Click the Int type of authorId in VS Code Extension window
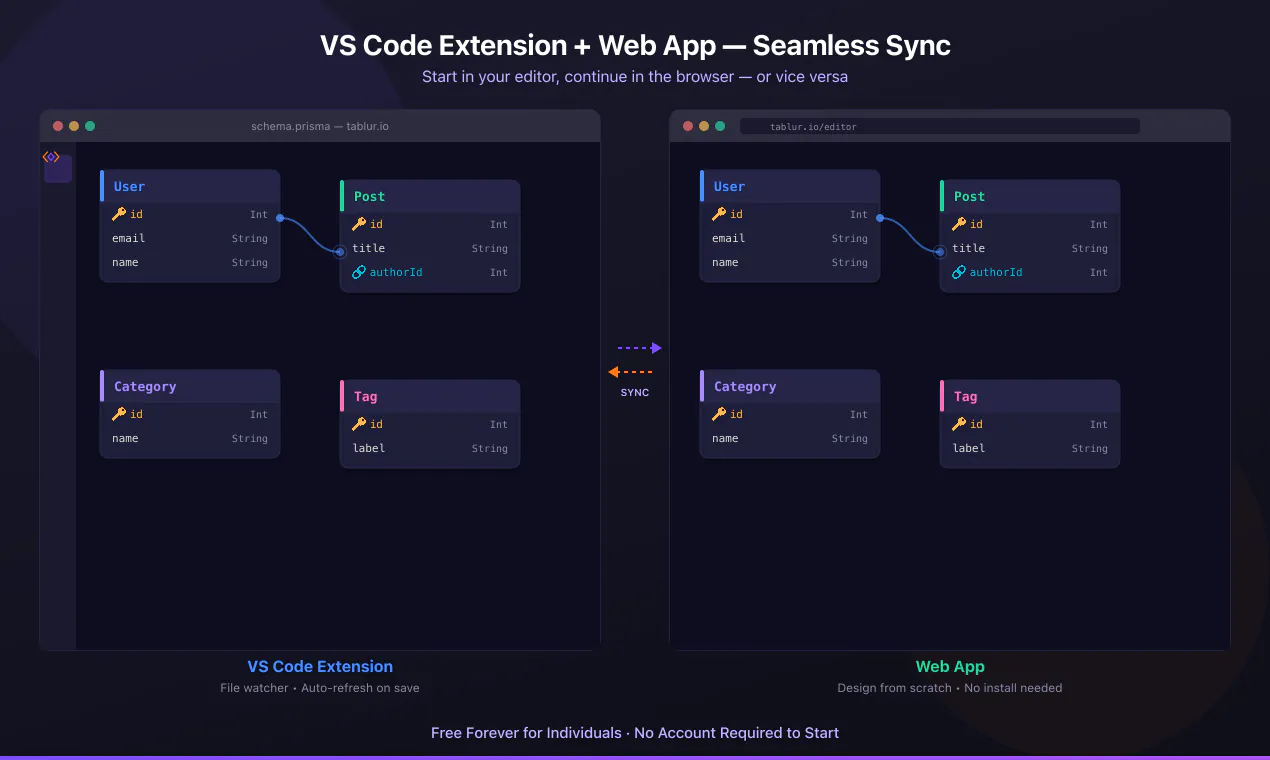This screenshot has height=760, width=1270. tap(499, 273)
